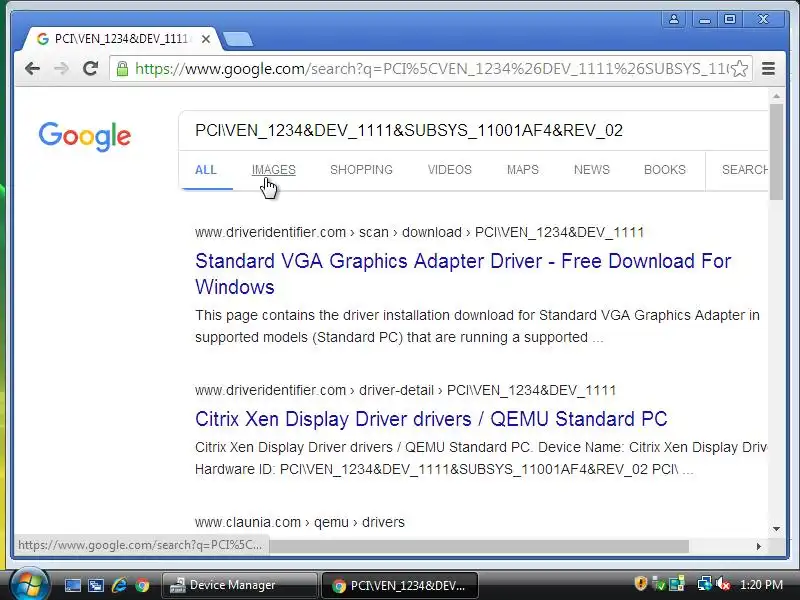
Task: Open the Windows Start orb
Action: pyautogui.click(x=29, y=585)
